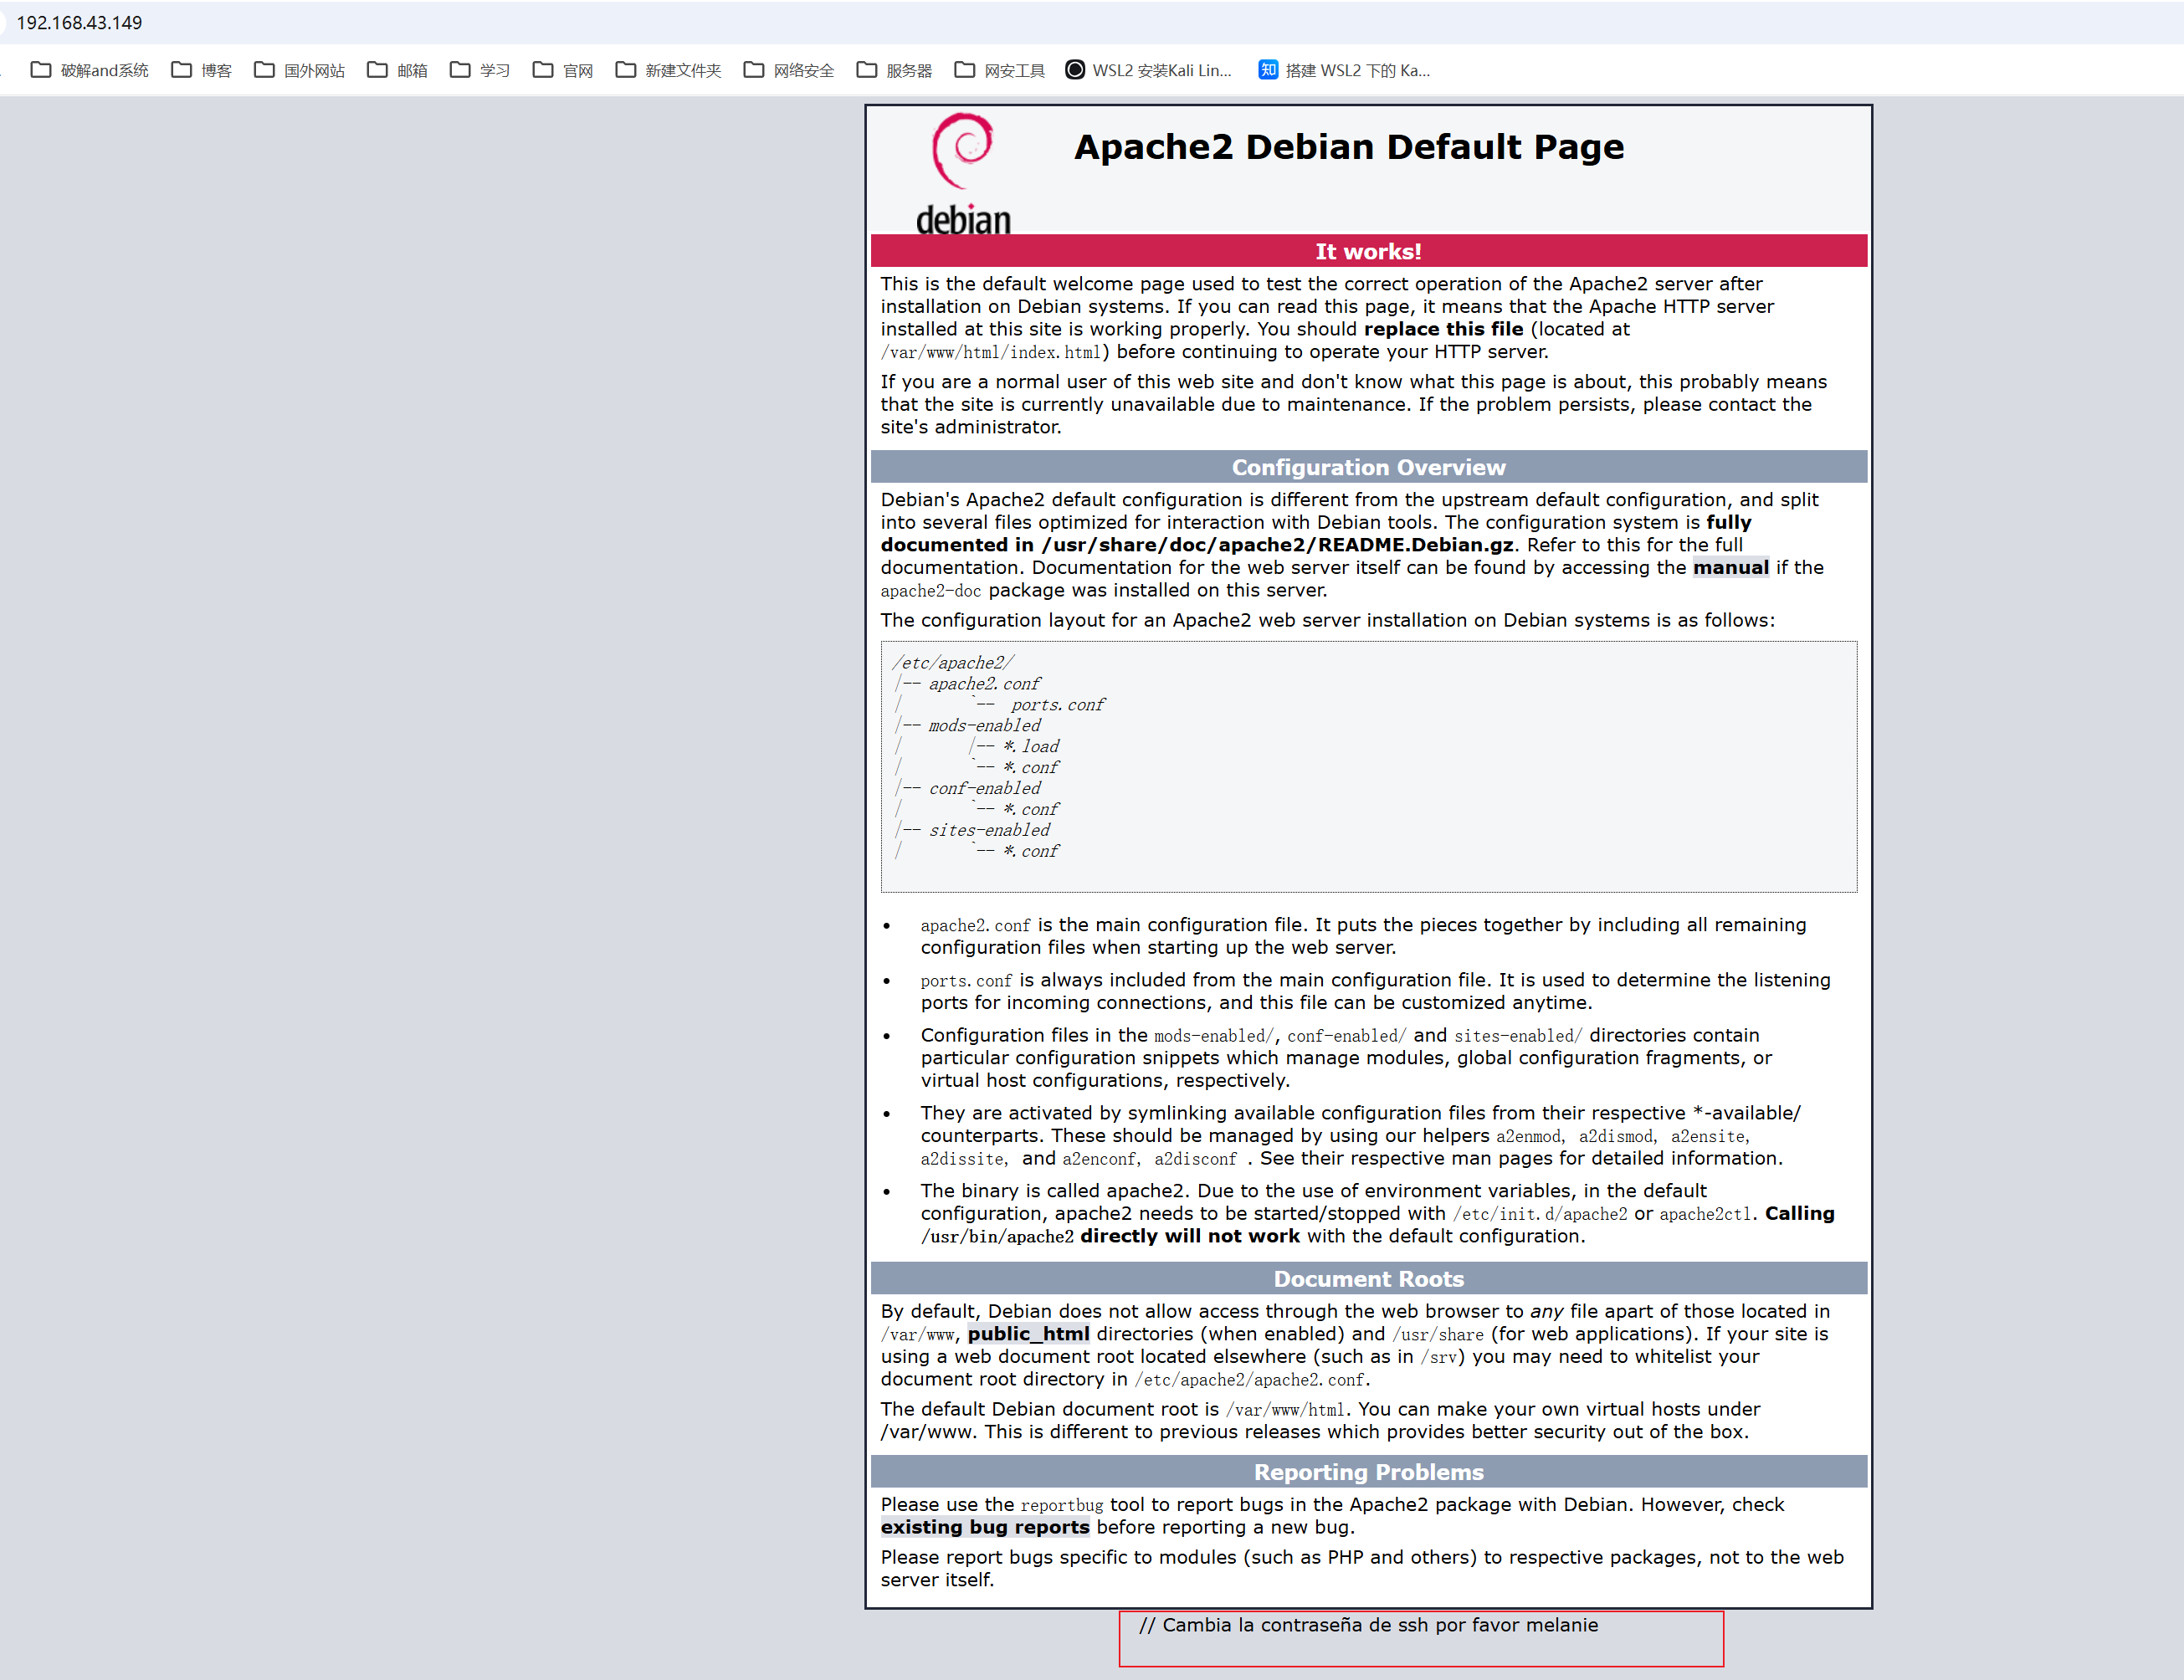Screen dimensions: 2184x1680
Task: Click 'directly will not work' bold text
Action: pyautogui.click(x=1190, y=1236)
